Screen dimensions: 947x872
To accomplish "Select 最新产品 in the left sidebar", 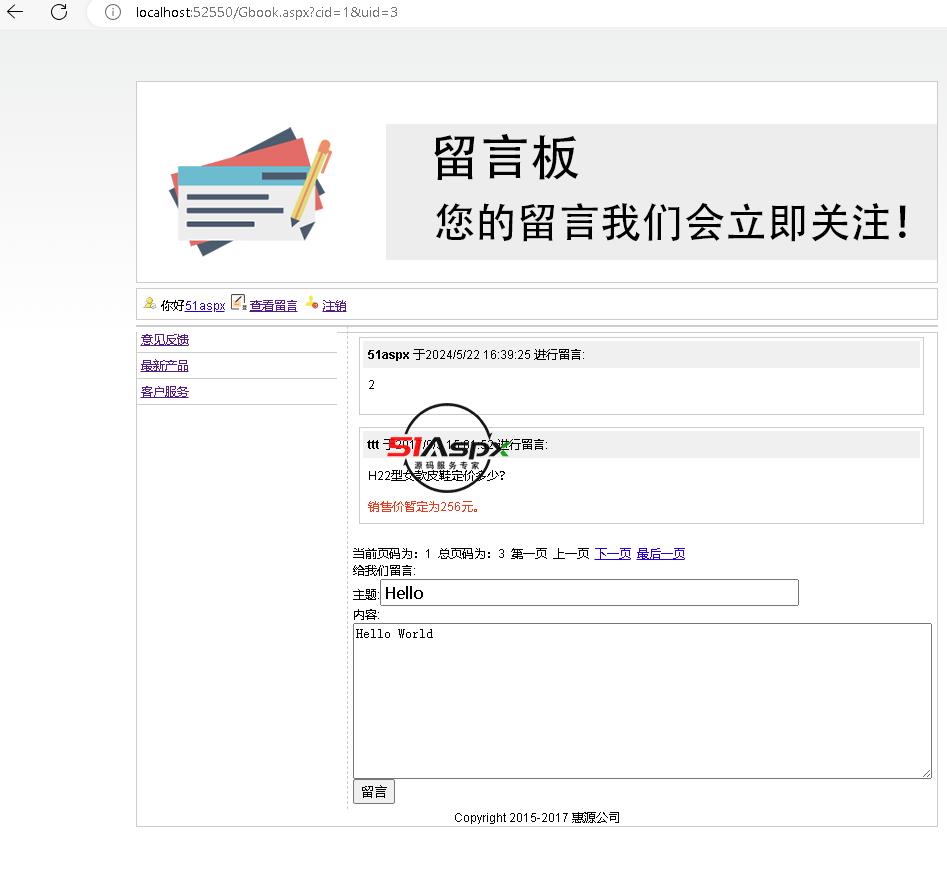I will pos(165,366).
